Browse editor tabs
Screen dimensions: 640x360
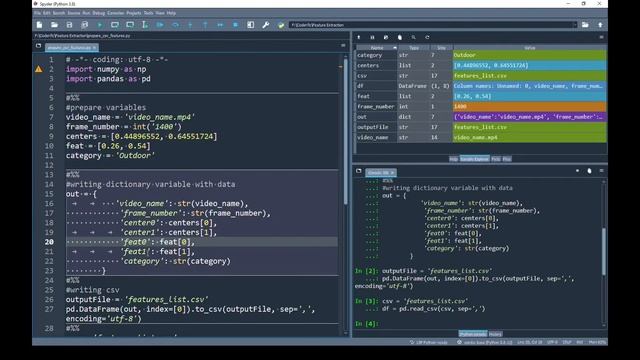38,46
